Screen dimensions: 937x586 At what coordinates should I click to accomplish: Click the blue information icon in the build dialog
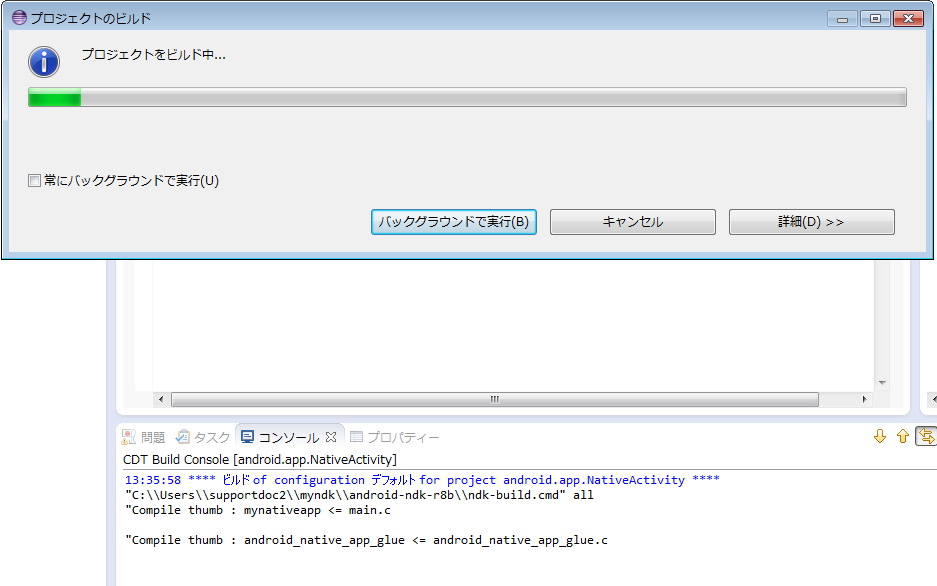44,62
